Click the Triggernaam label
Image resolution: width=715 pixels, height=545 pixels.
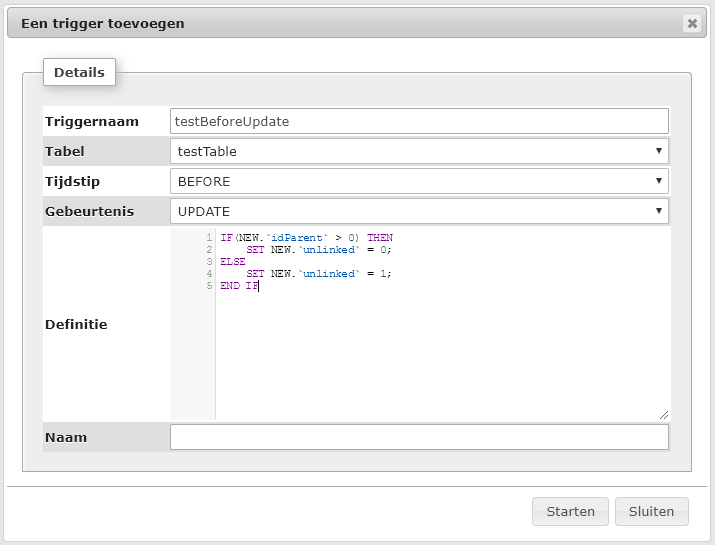point(92,121)
